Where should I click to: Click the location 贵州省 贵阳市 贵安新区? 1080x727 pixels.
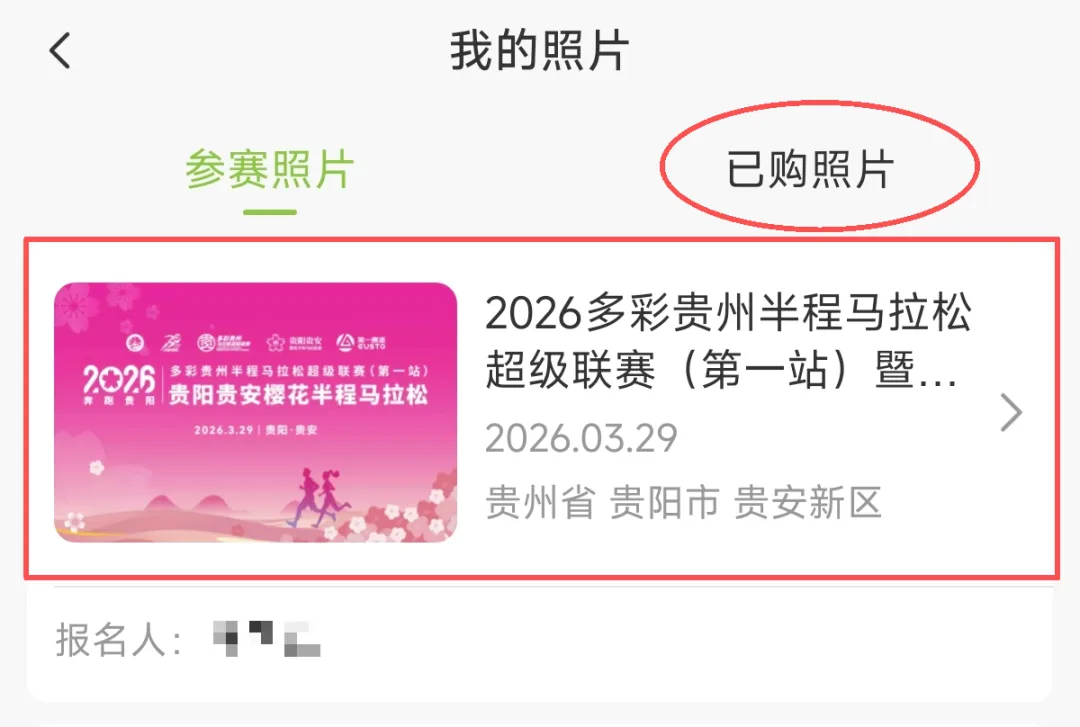683,502
